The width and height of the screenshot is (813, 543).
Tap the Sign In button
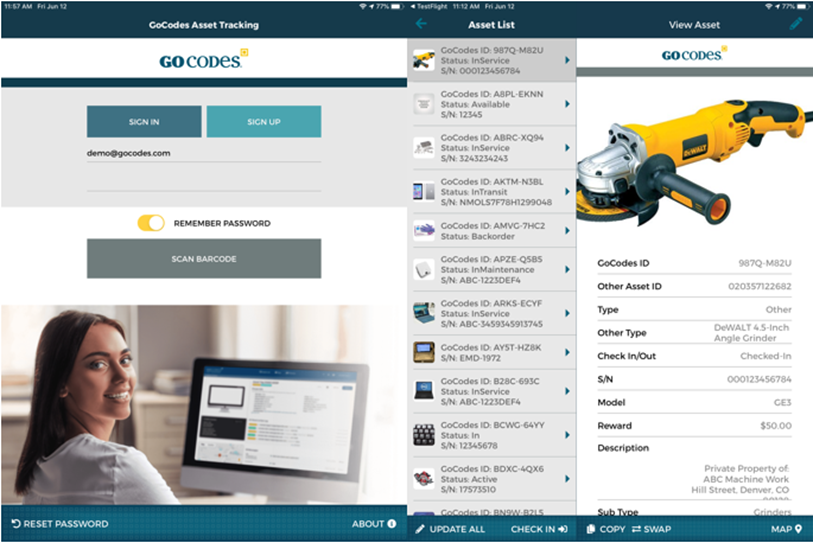144,122
